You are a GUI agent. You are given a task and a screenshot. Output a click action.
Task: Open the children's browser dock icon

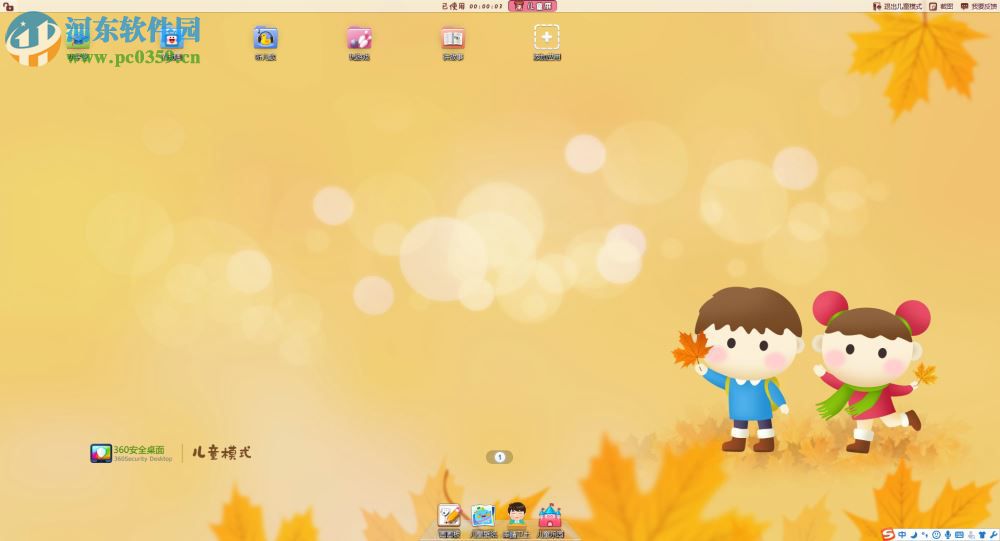point(483,515)
